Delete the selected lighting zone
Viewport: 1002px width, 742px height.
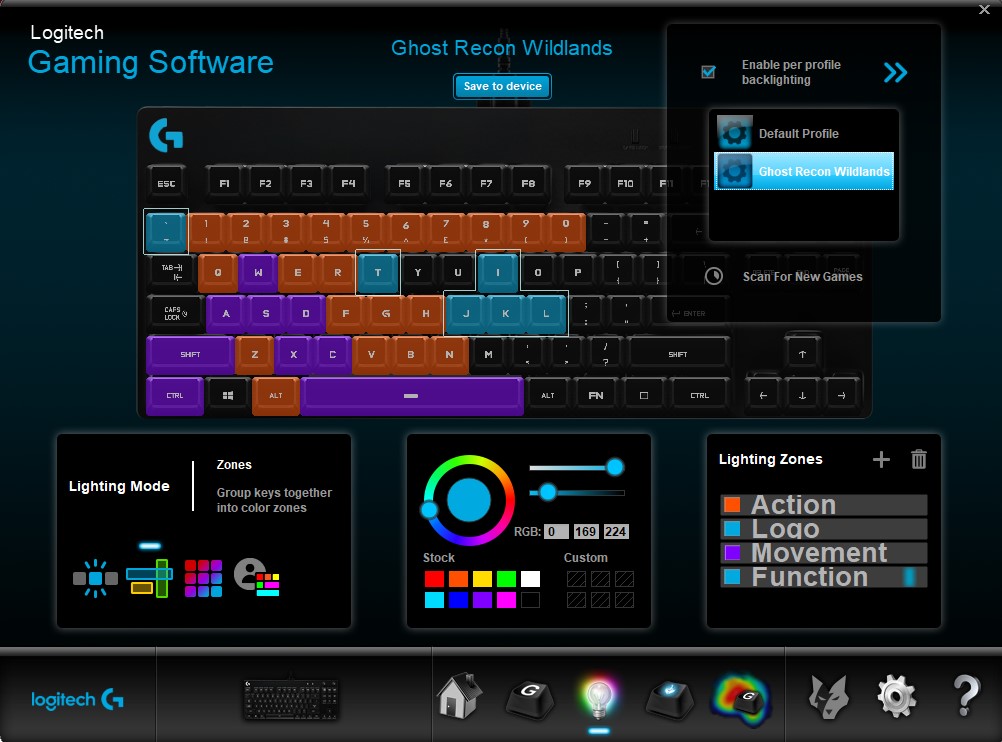919,459
